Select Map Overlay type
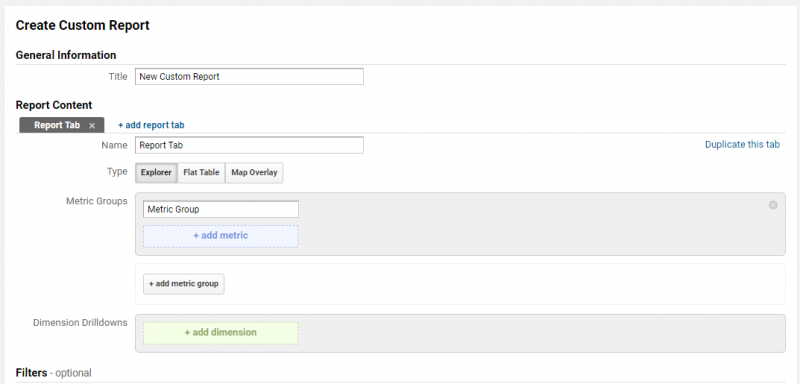The image size is (800, 384). pos(254,172)
